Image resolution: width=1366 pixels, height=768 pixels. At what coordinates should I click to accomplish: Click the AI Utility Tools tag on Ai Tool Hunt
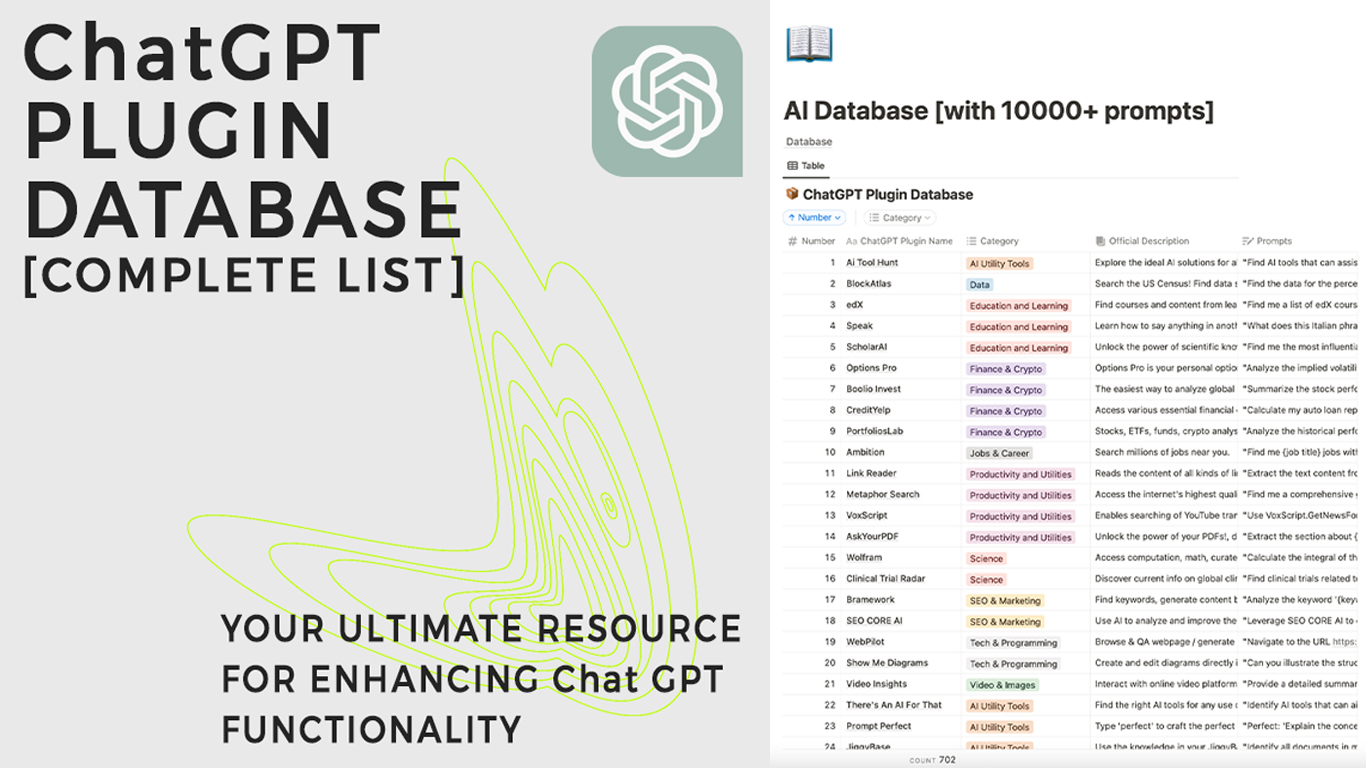pyautogui.click(x=998, y=262)
